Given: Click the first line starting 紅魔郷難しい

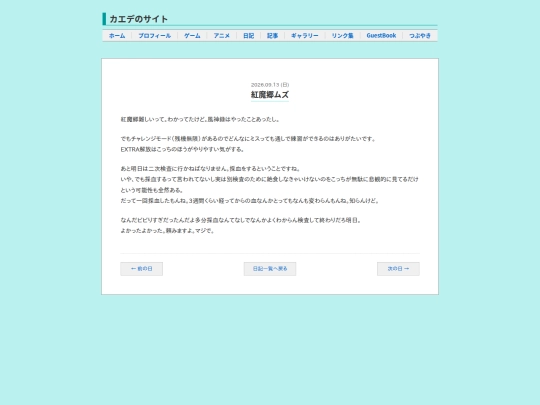Looking at the screenshot, I should click(x=200, y=120).
